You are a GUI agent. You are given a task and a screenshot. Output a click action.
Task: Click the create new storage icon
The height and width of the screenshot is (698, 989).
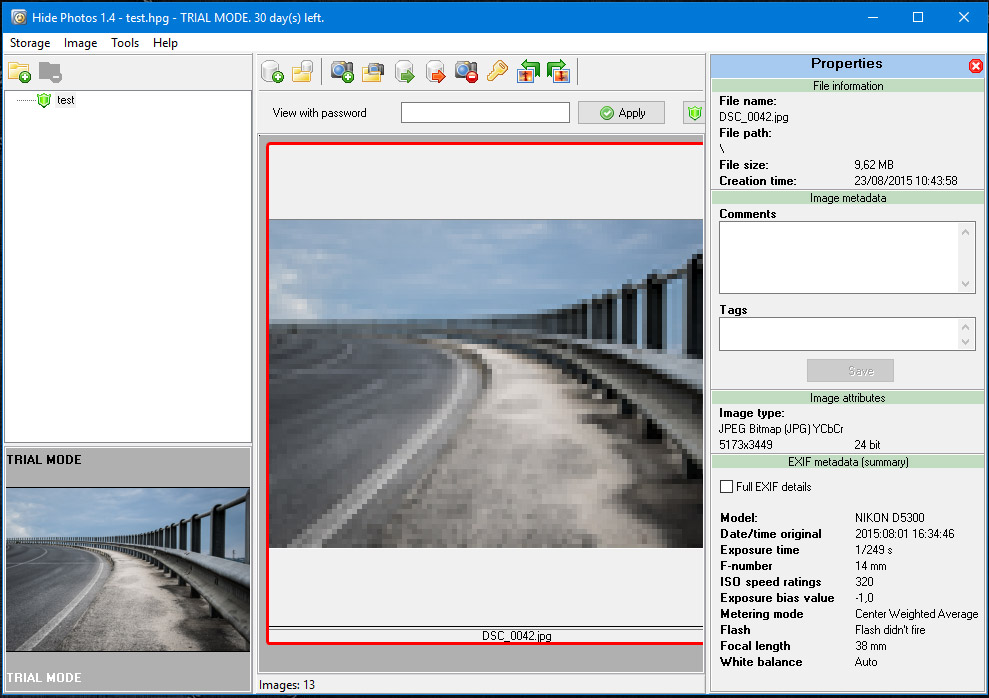pyautogui.click(x=272, y=72)
